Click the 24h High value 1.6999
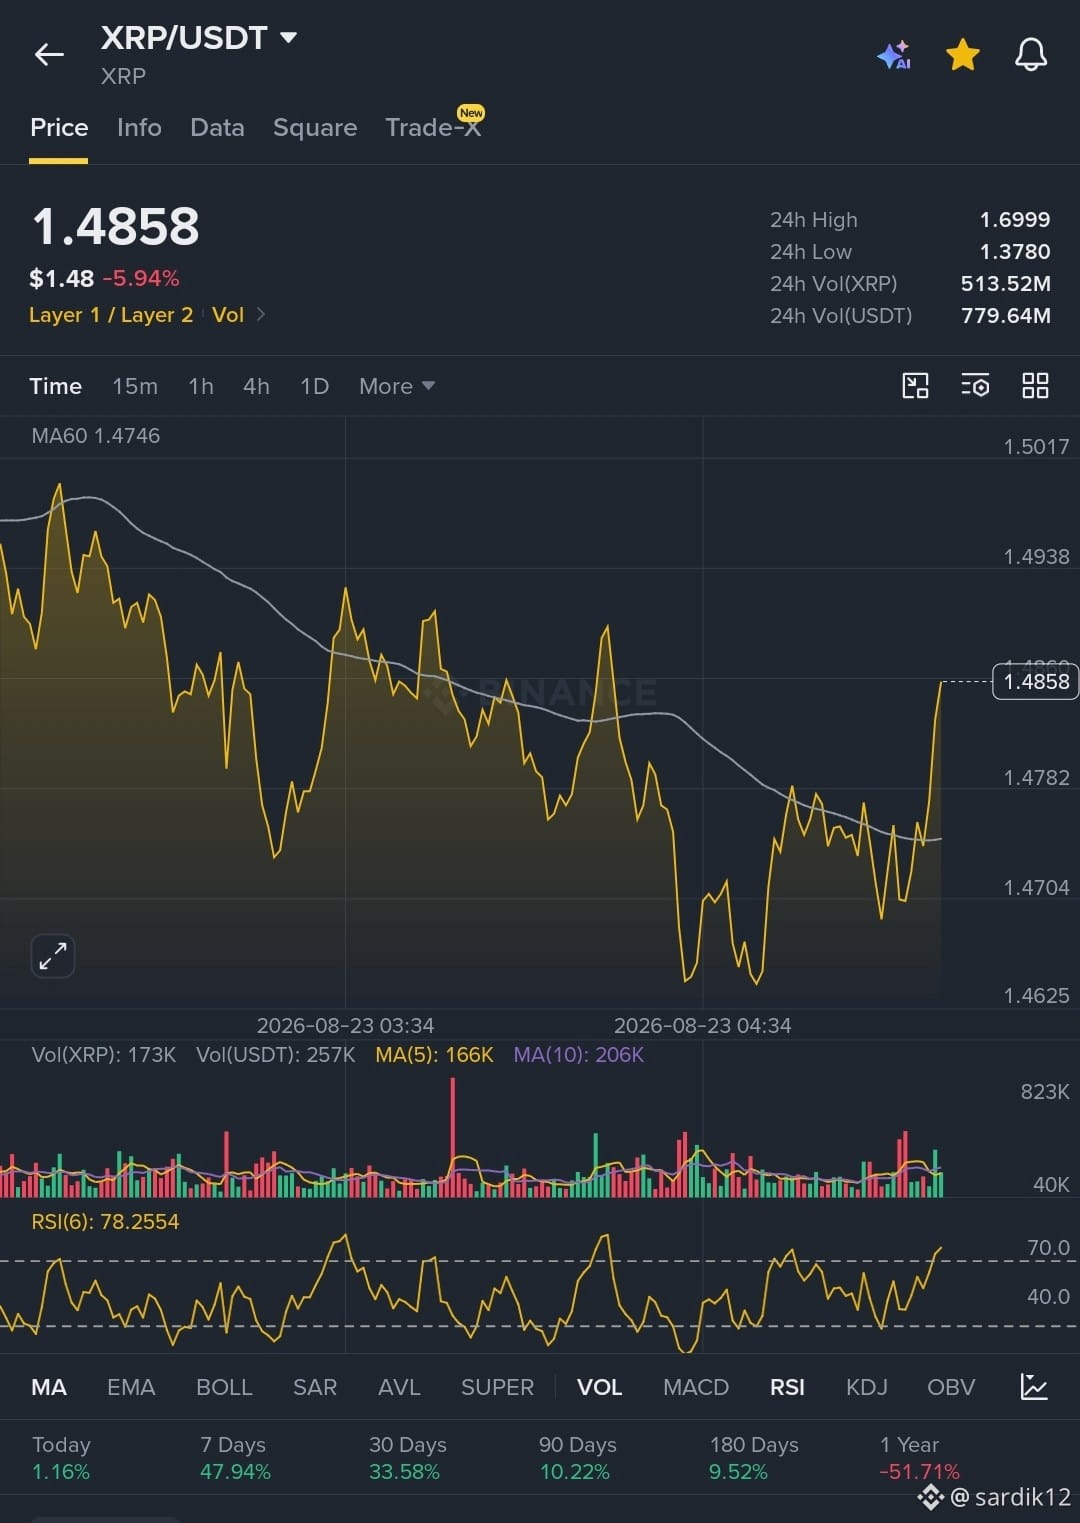1080x1523 pixels. click(1015, 220)
